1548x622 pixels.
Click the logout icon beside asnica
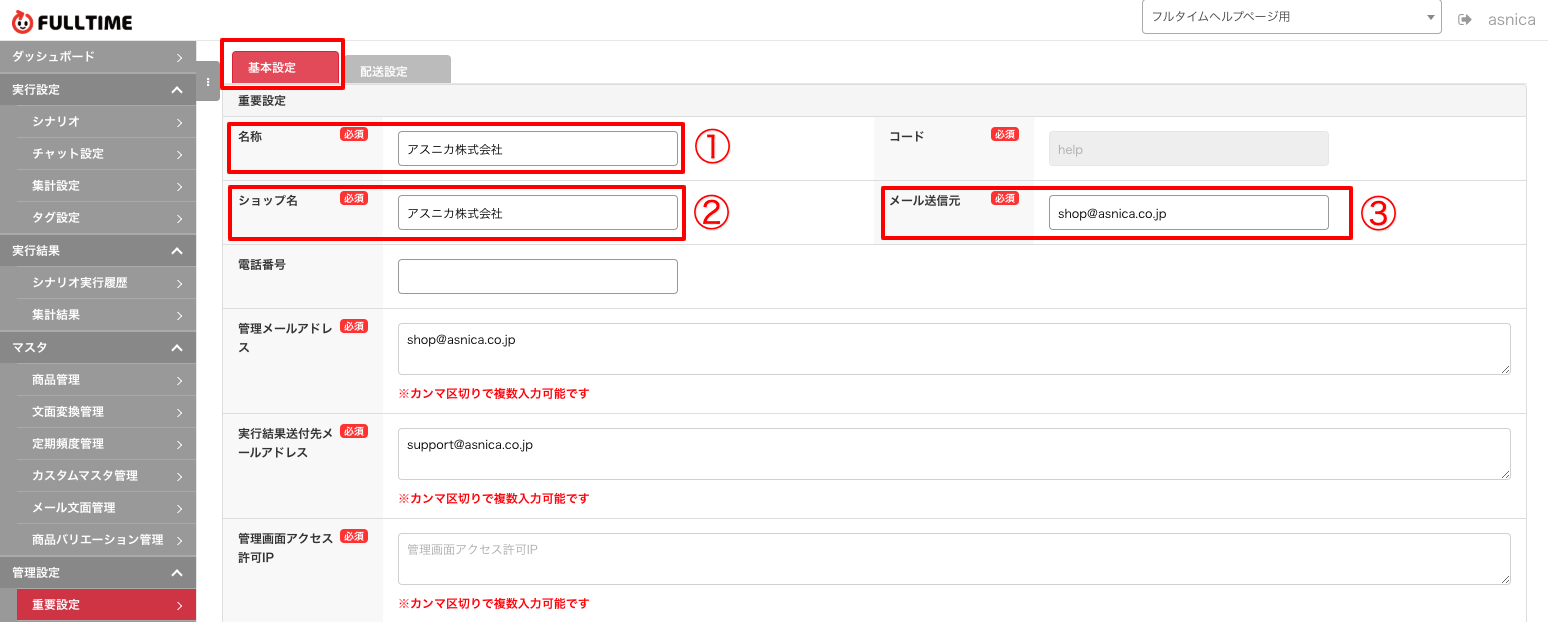pos(1465,20)
